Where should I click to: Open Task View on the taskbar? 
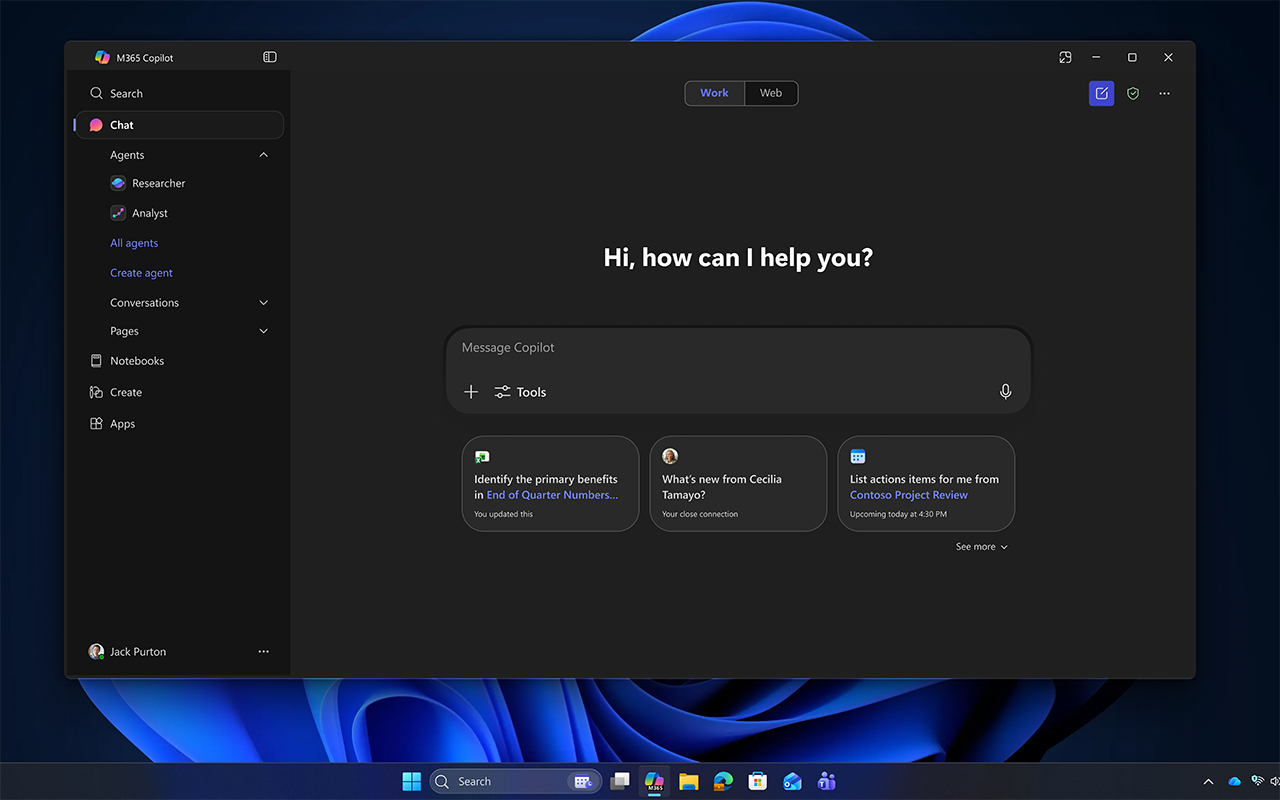coord(620,781)
